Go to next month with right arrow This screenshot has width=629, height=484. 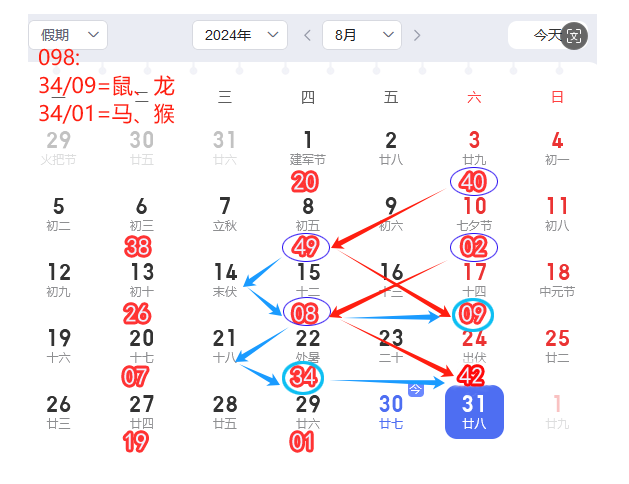(x=416, y=36)
